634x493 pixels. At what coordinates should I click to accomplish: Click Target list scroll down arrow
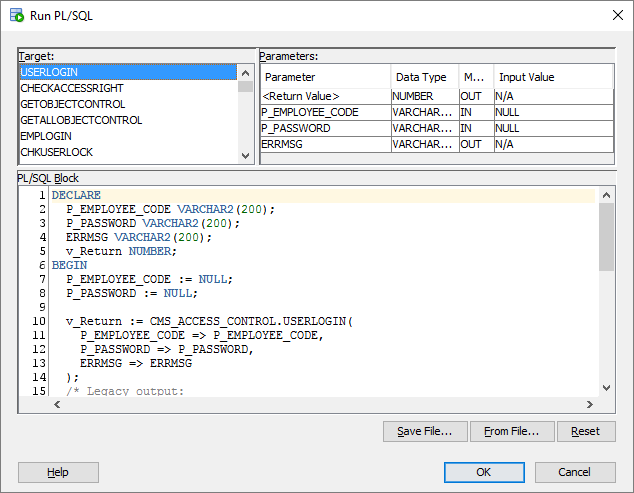click(x=245, y=155)
